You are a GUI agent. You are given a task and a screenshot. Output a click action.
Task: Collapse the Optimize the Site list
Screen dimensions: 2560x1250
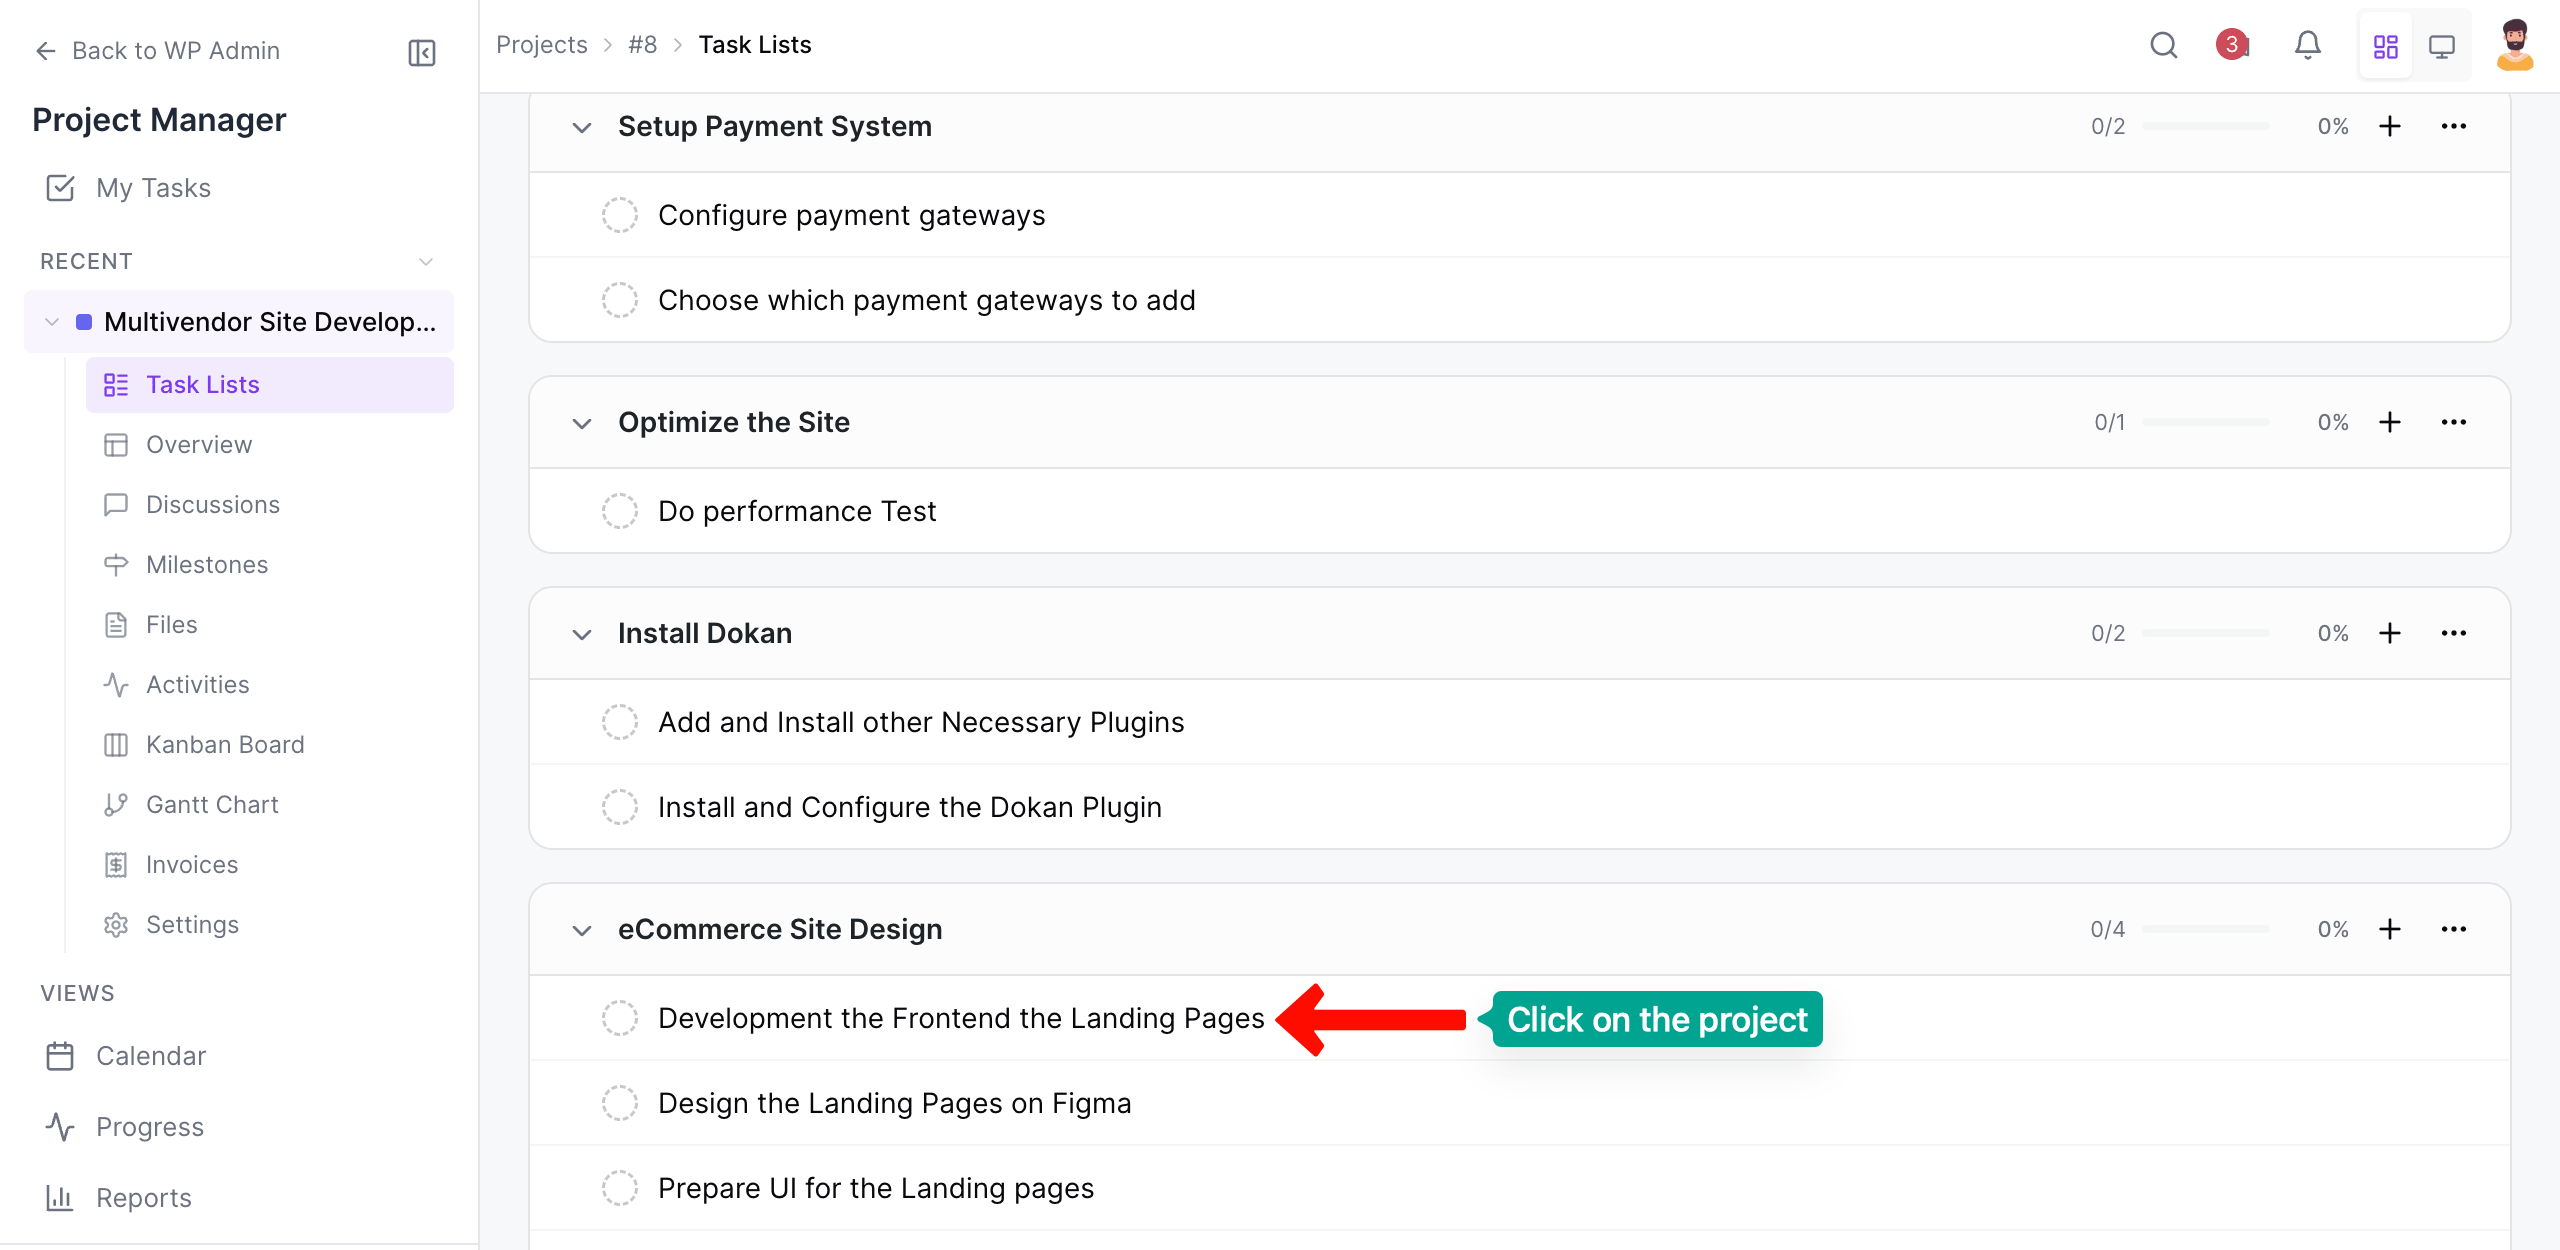(582, 423)
